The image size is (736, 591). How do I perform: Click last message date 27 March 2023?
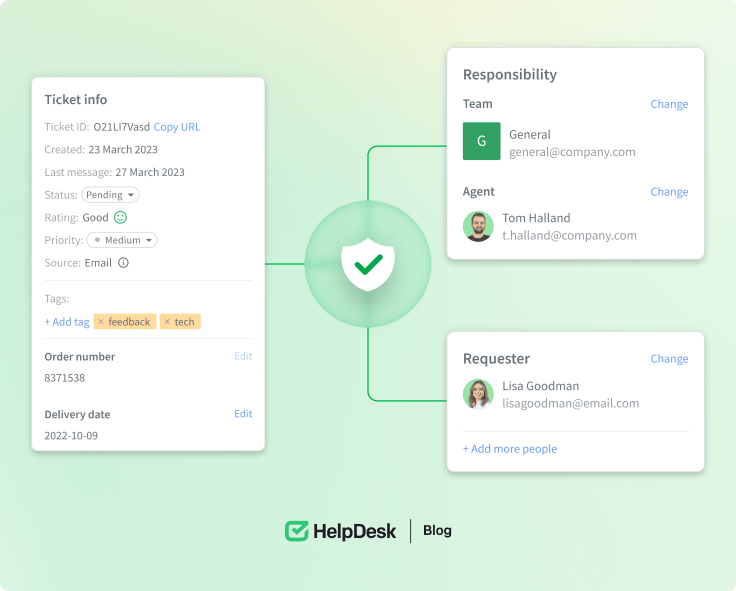point(150,172)
